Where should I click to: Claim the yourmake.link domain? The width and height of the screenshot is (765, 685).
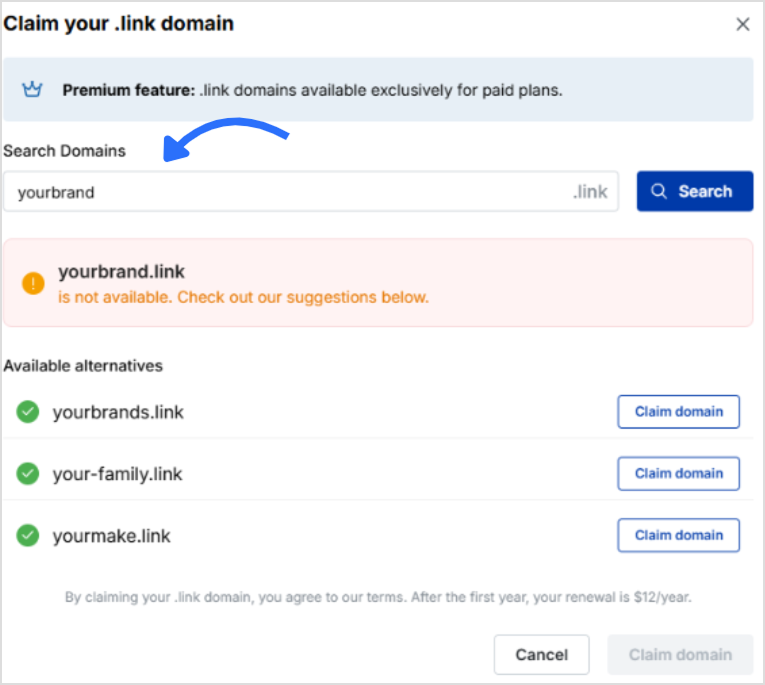(x=678, y=535)
